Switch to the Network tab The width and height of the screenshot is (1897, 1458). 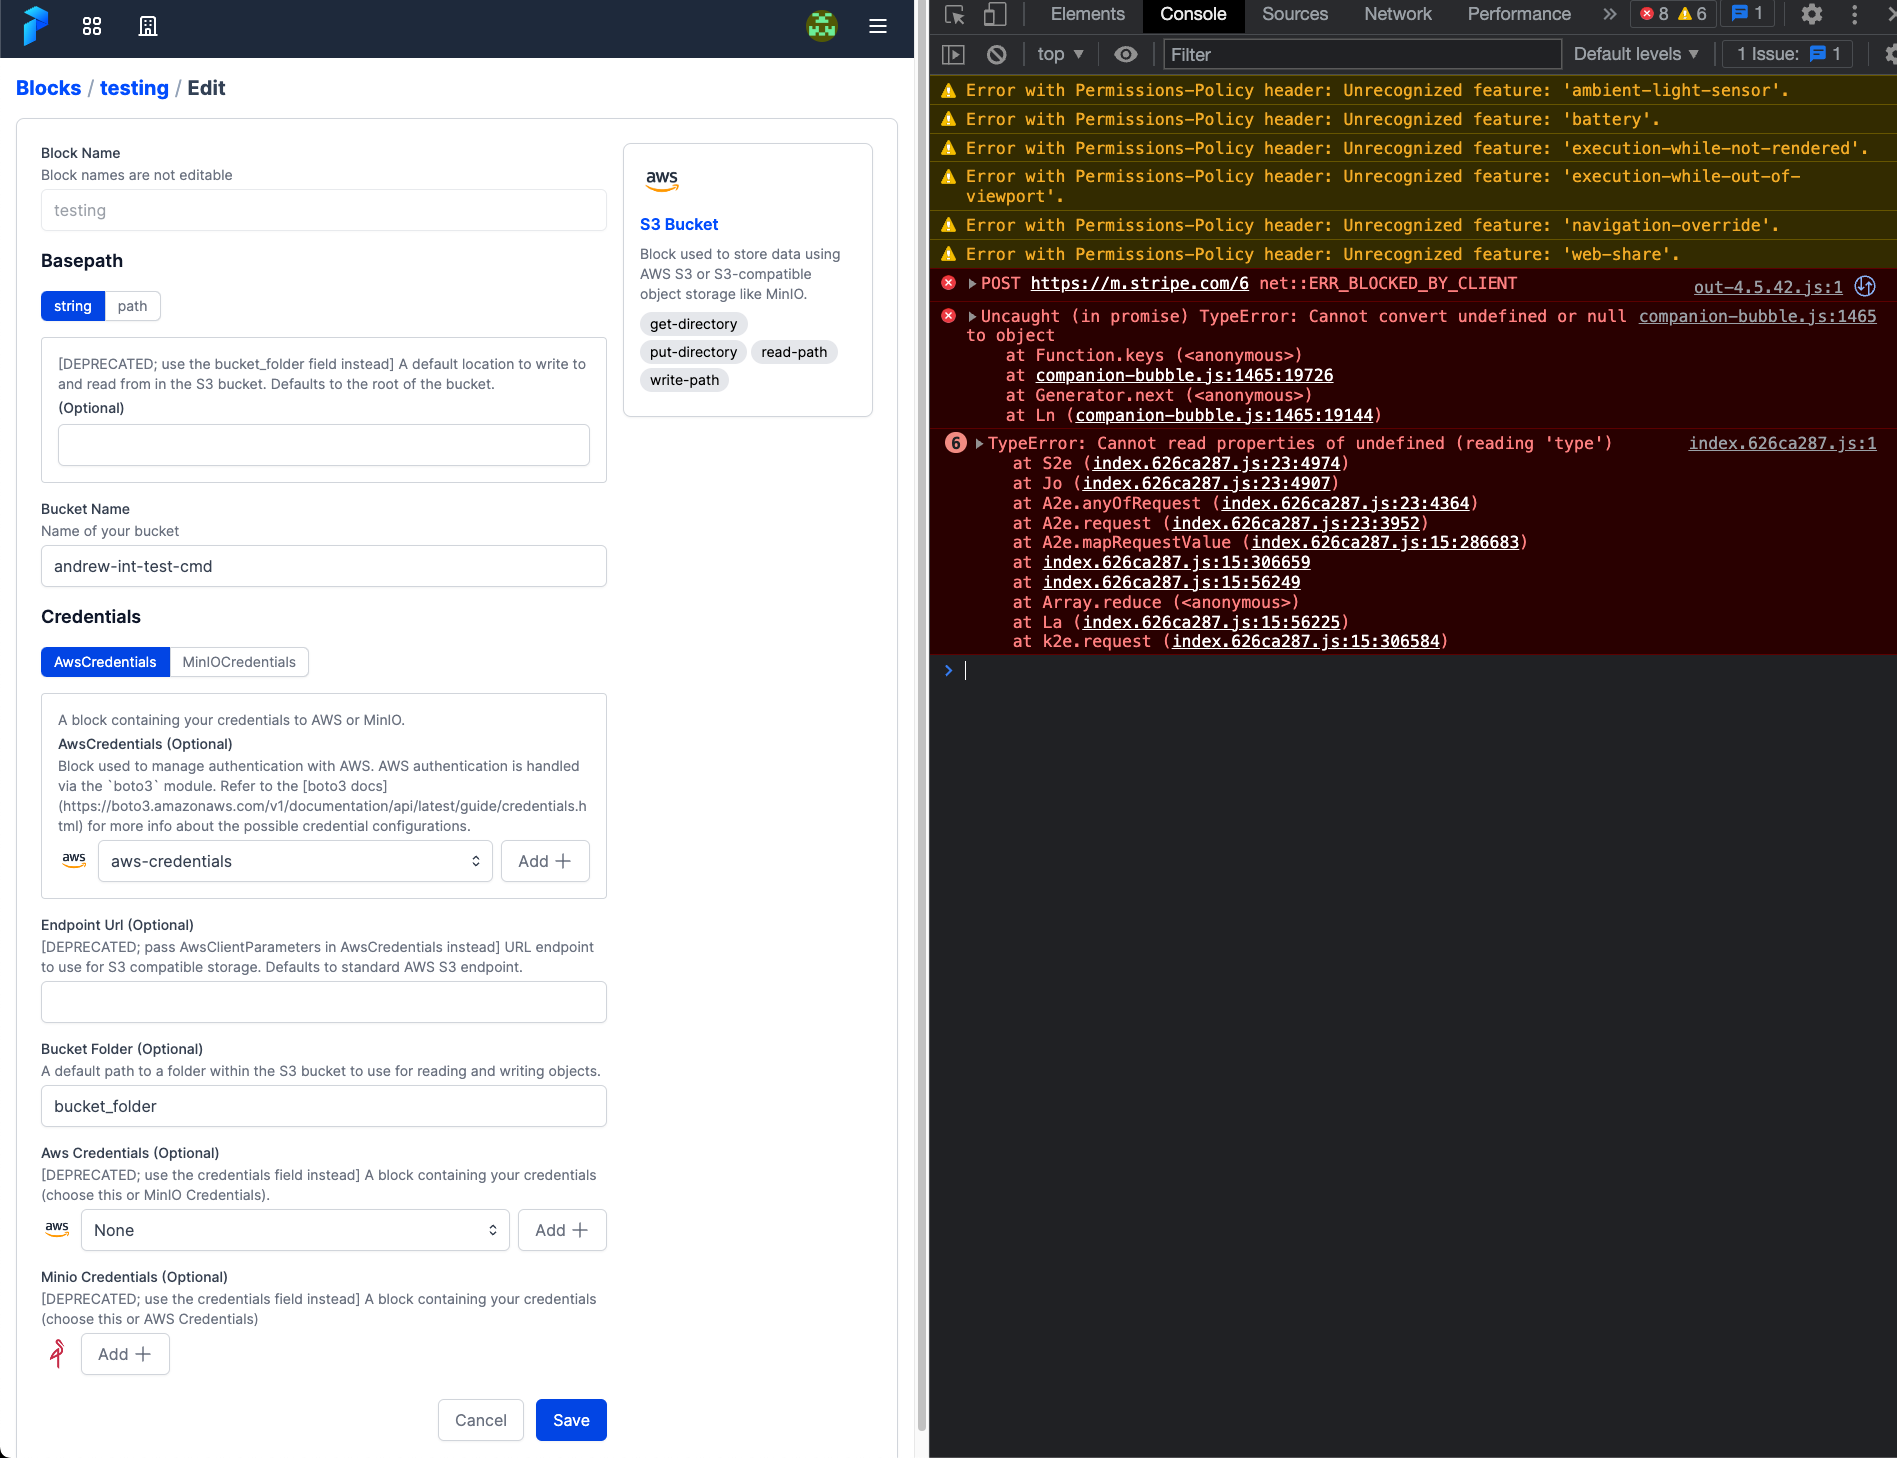tap(1396, 15)
